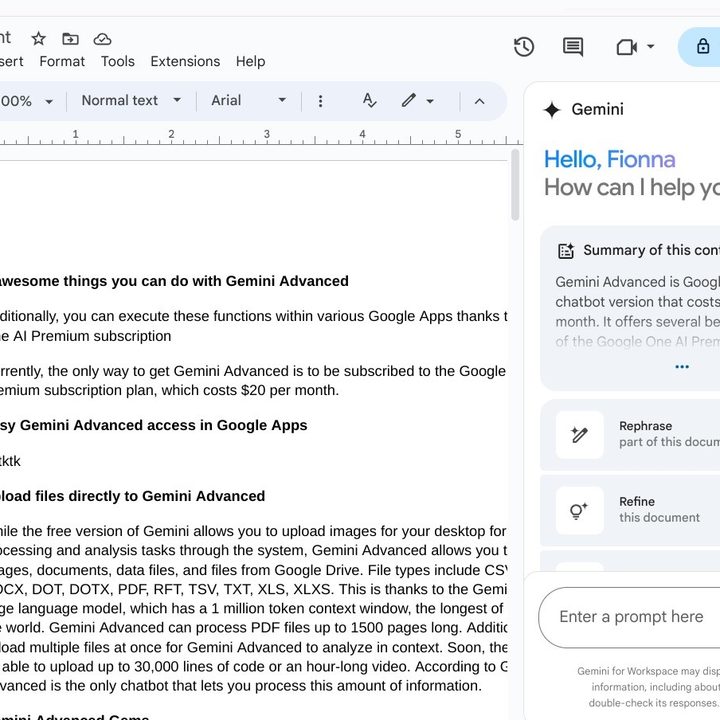
Task: Open the Arial font dropdown
Action: 248,101
